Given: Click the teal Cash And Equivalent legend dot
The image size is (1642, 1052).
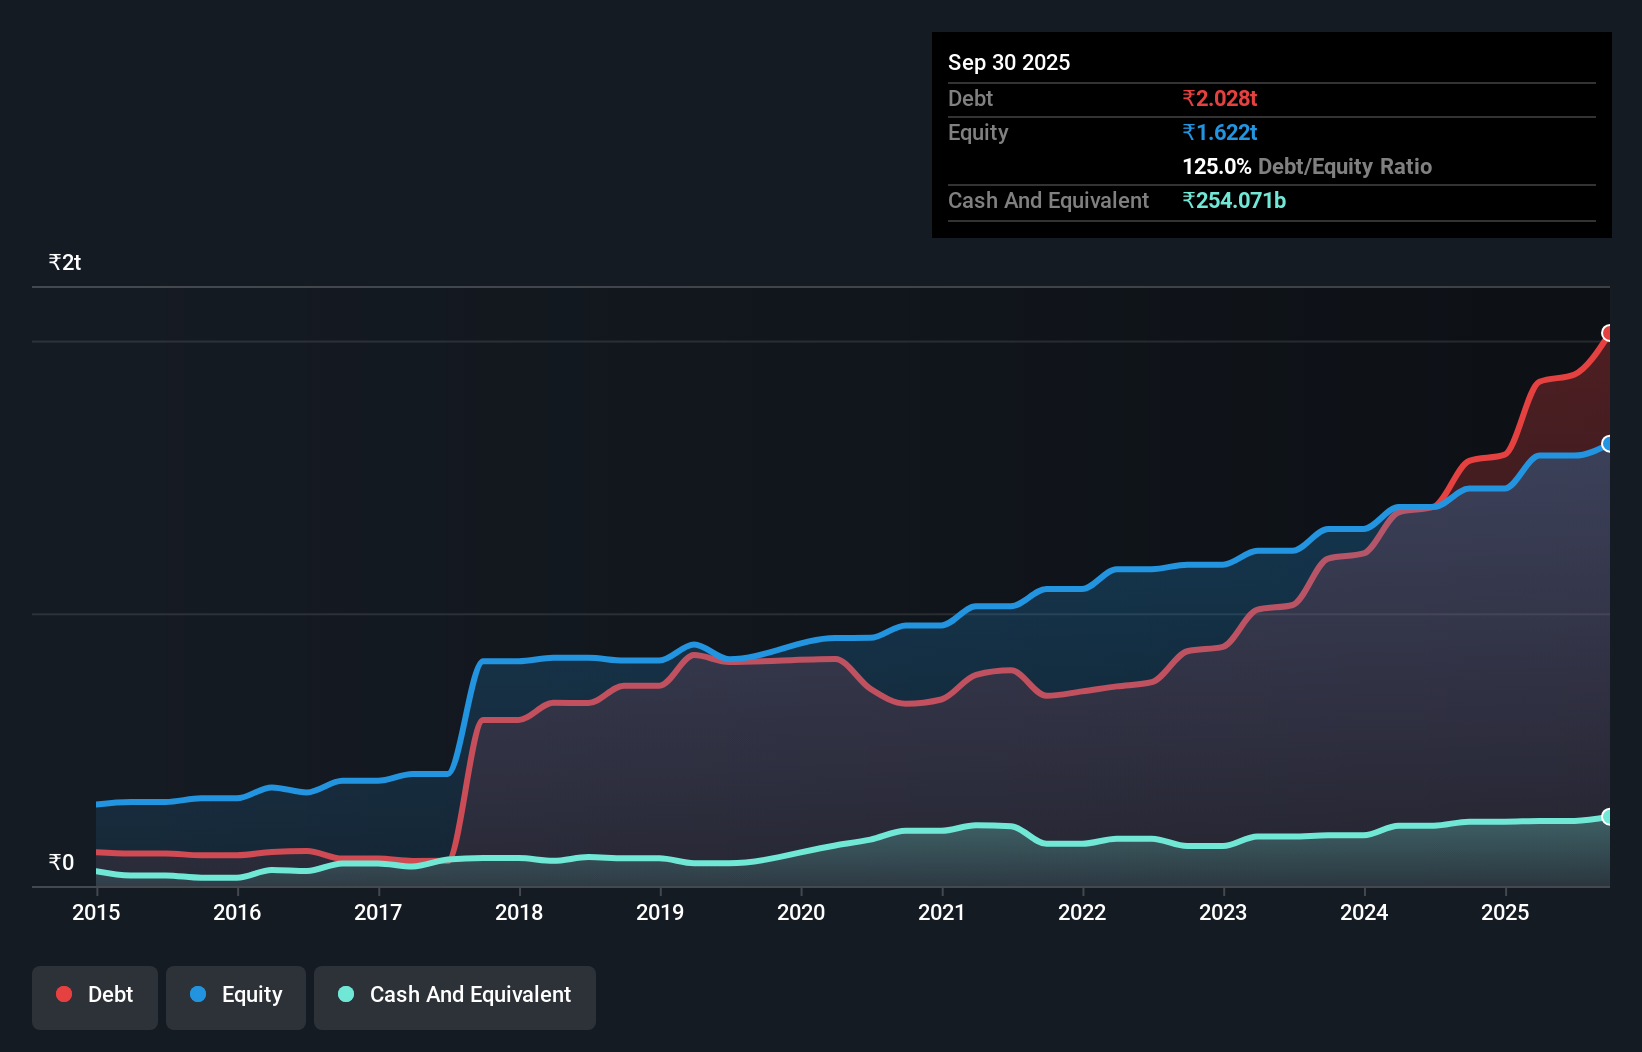Looking at the screenshot, I should tap(344, 994).
